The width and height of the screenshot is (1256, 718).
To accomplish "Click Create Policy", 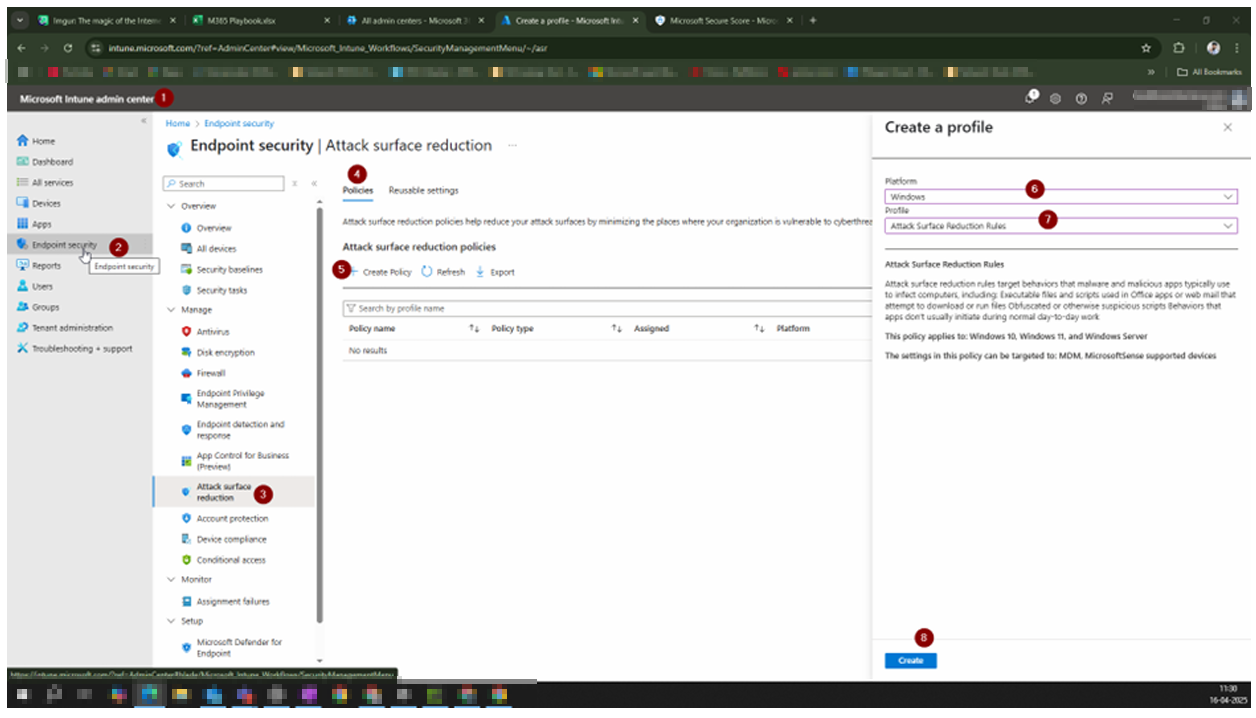I will point(379,272).
